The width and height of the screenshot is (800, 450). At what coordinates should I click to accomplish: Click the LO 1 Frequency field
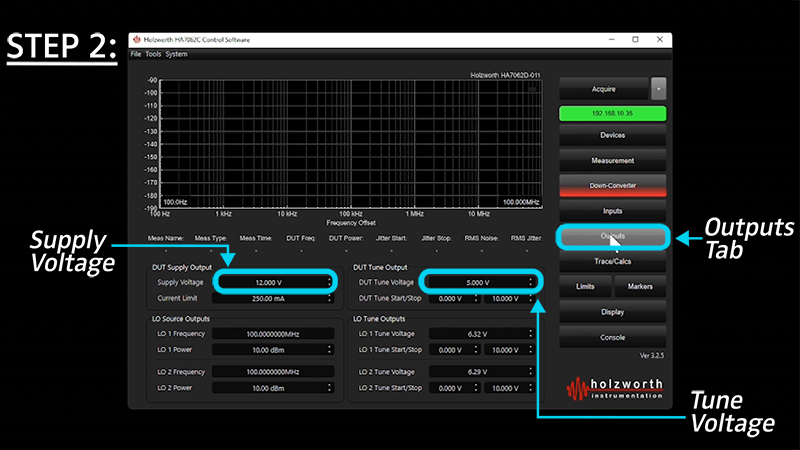point(273,334)
